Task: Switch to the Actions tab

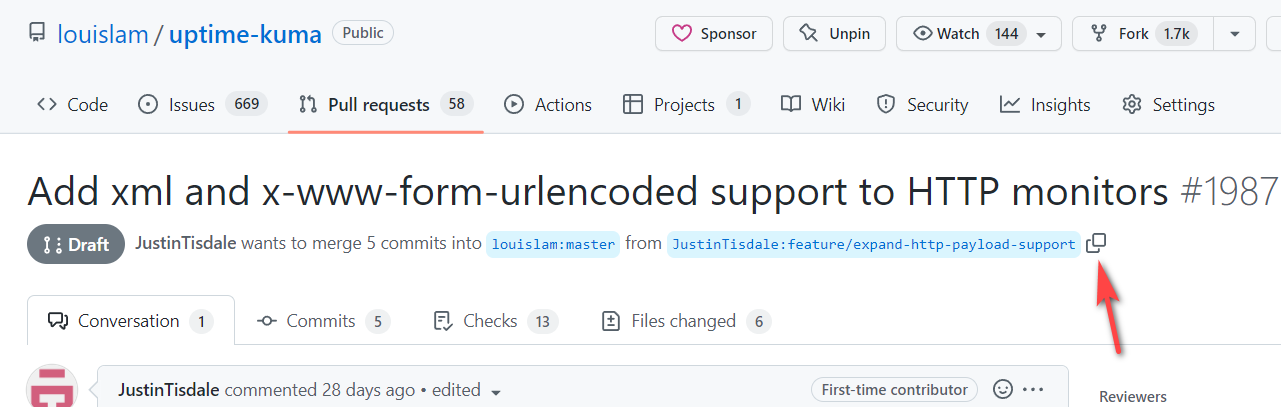Action: 548,105
